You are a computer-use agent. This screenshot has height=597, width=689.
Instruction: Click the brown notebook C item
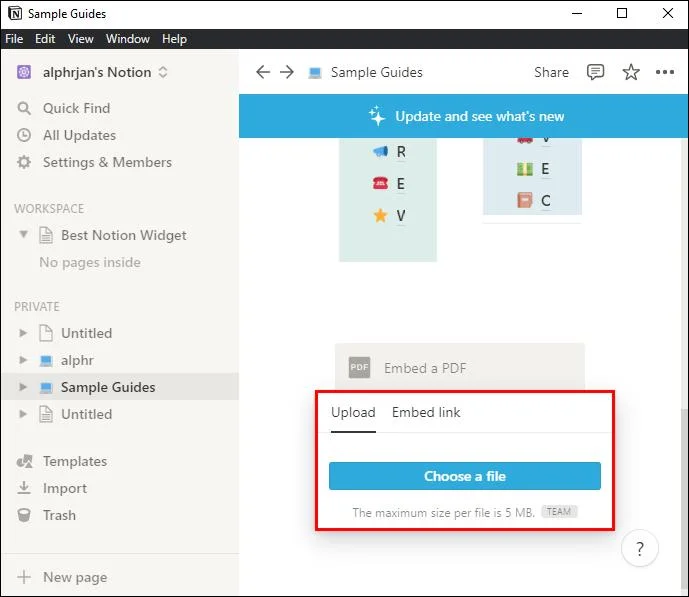[x=533, y=200]
